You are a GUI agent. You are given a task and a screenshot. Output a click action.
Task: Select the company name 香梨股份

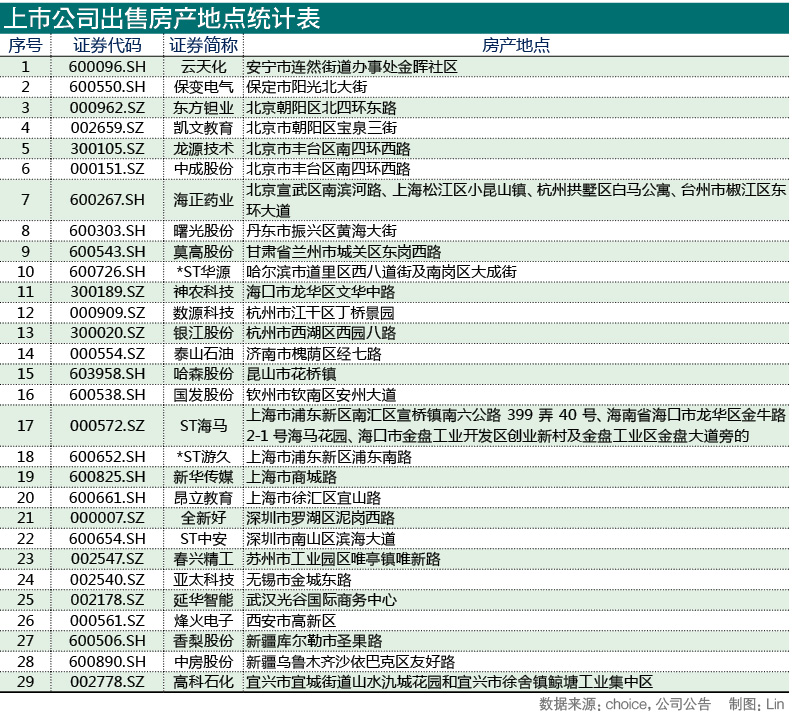point(204,641)
